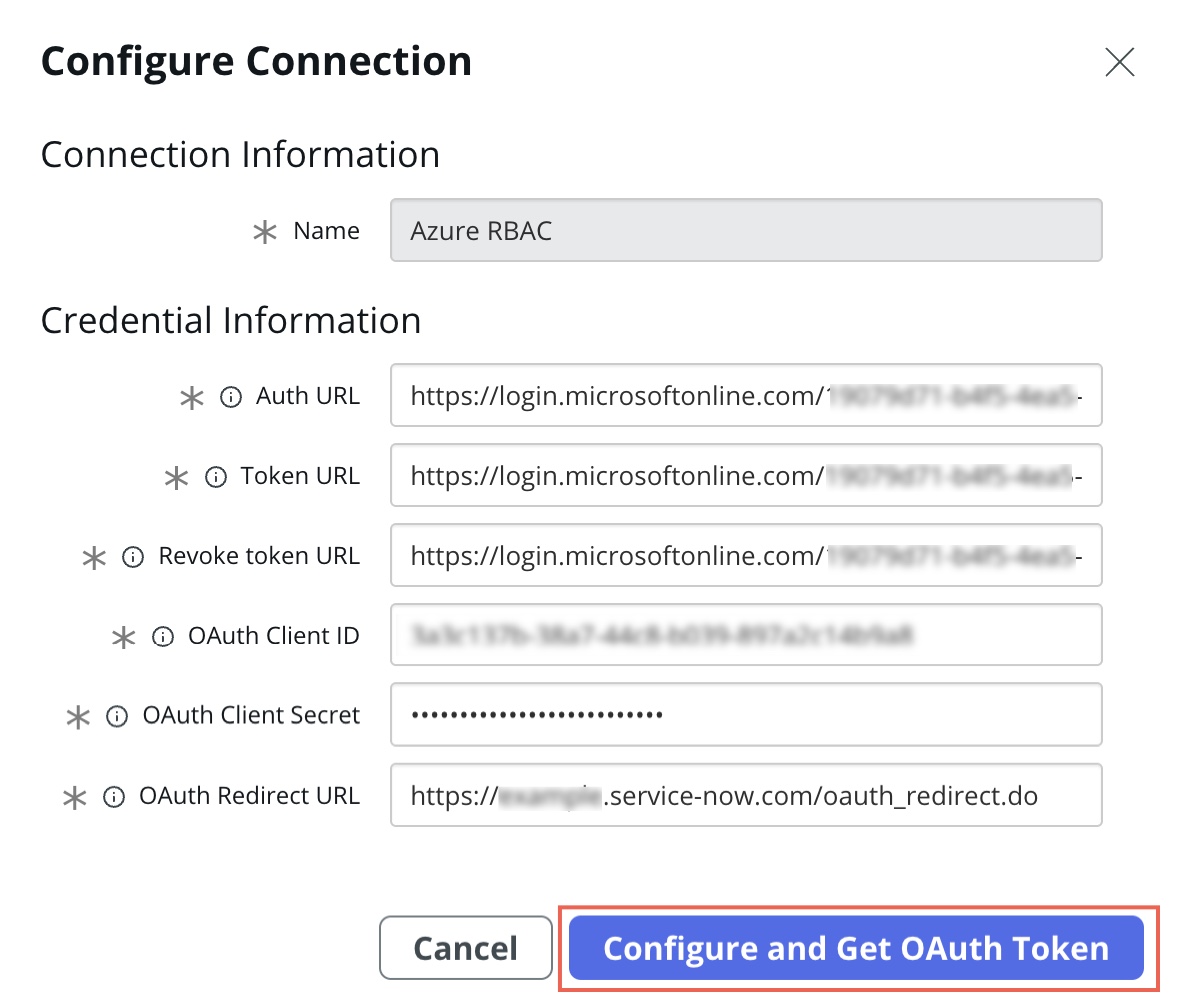The width and height of the screenshot is (1180, 998).
Task: Show info for OAuth Client Secret
Action: (117, 716)
